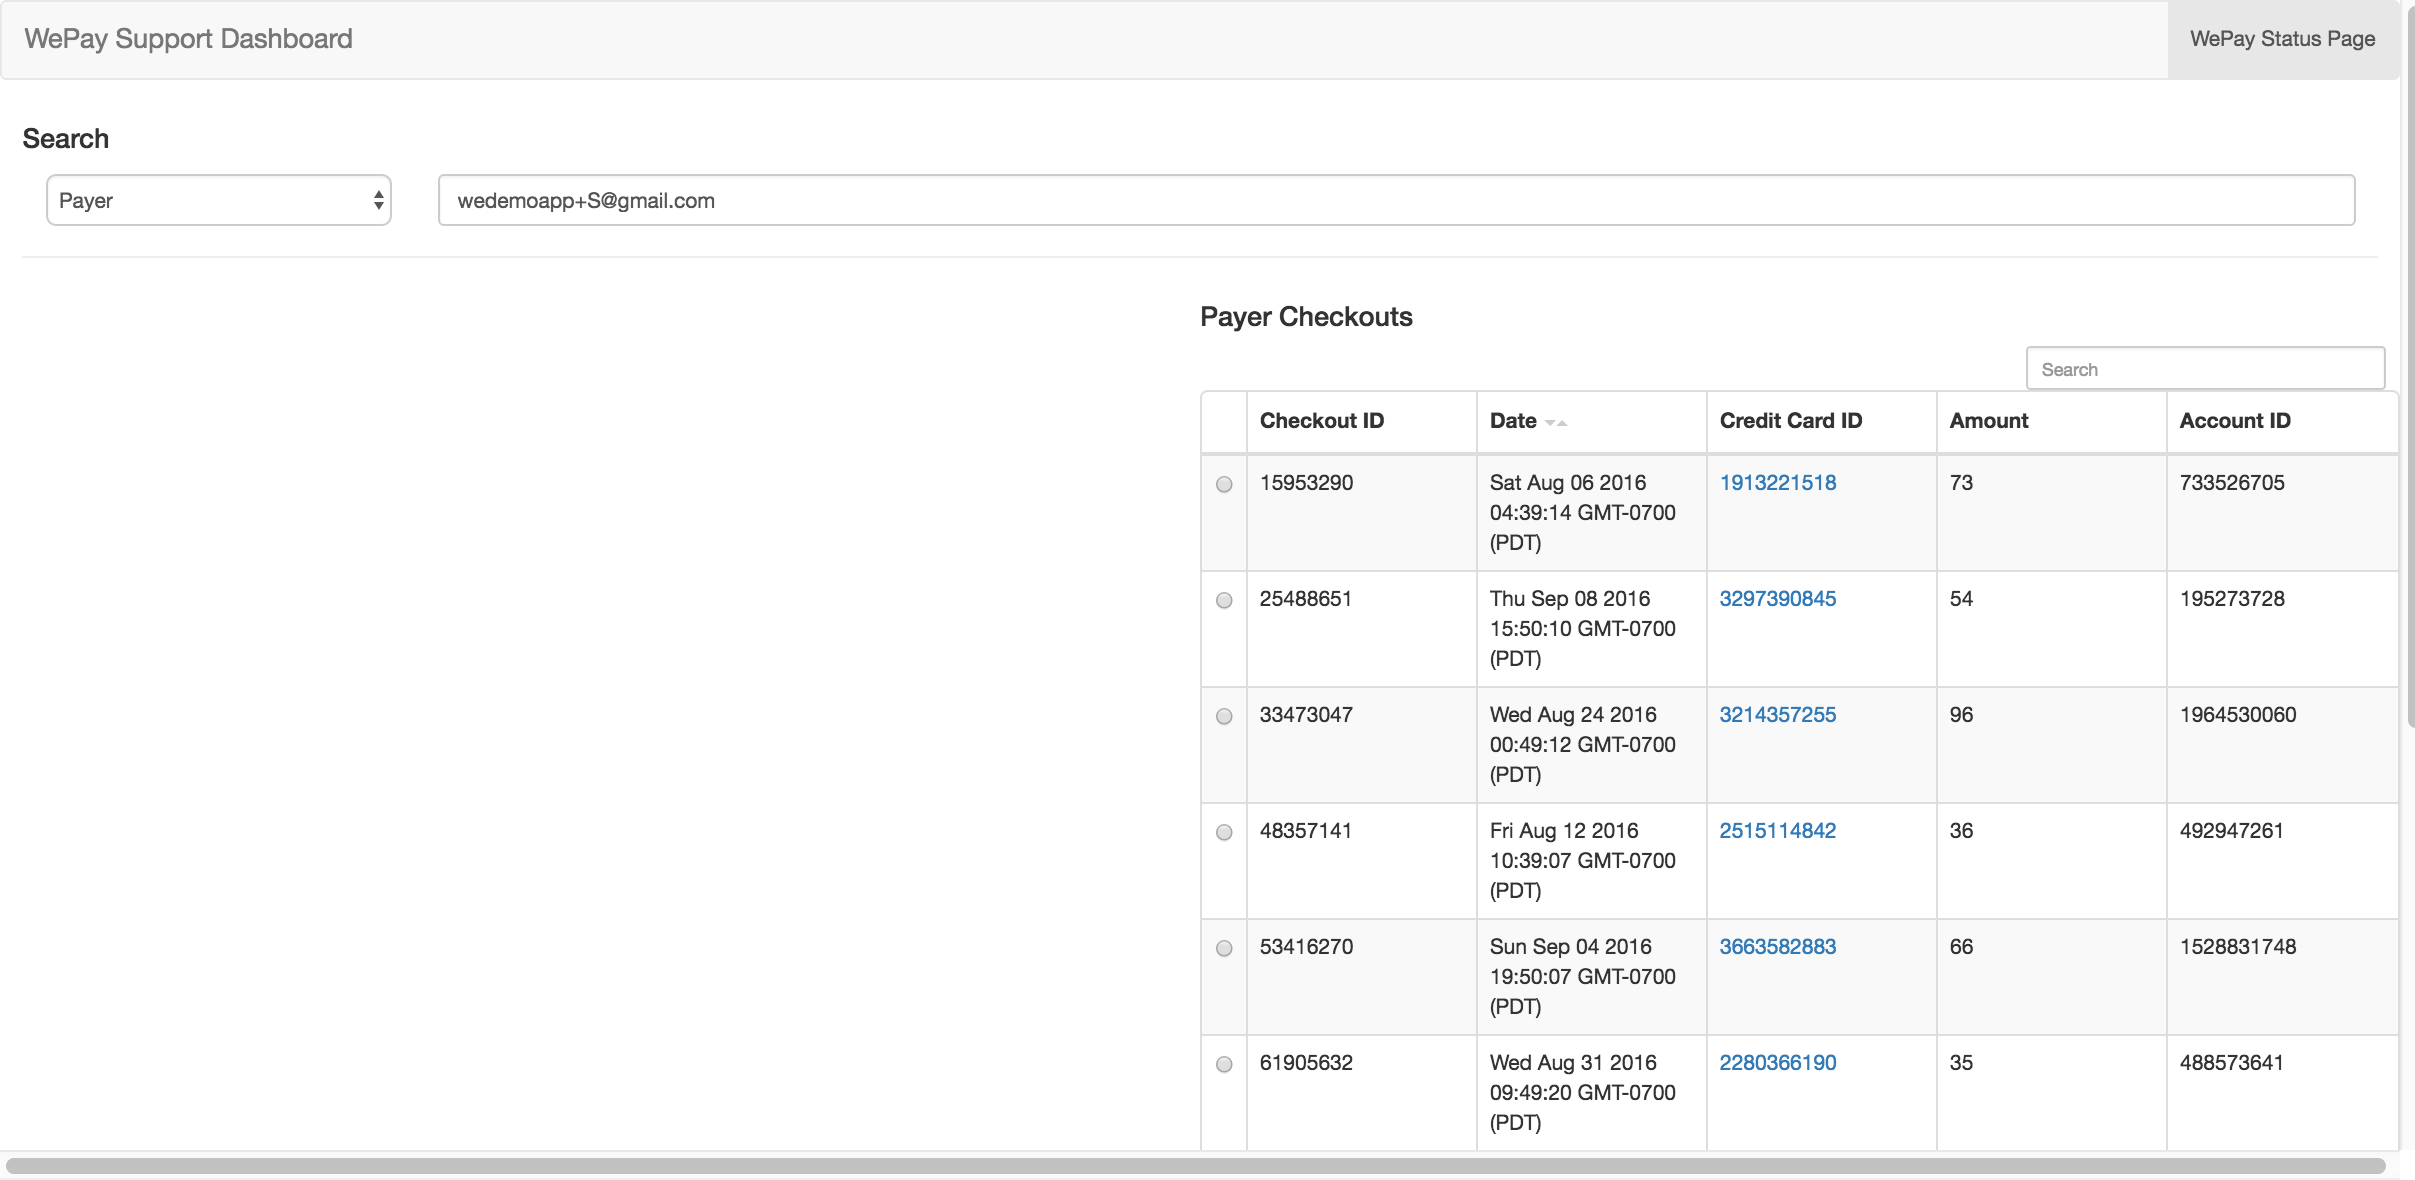Click date cell Wed Aug 24 2016

[1591, 745]
